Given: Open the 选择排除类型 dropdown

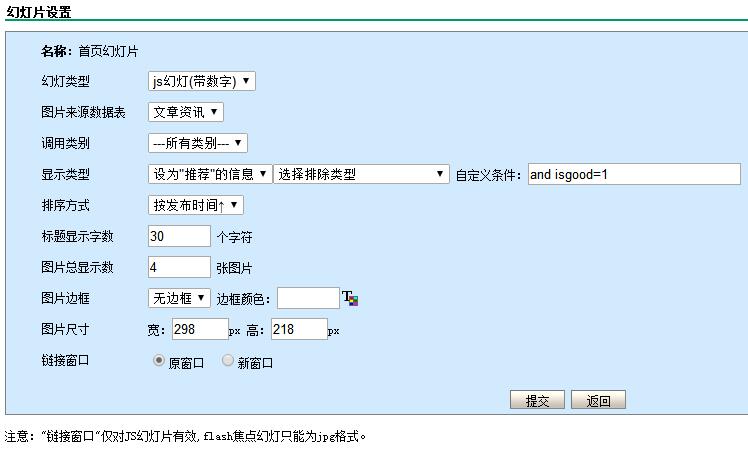Looking at the screenshot, I should coord(361,174).
